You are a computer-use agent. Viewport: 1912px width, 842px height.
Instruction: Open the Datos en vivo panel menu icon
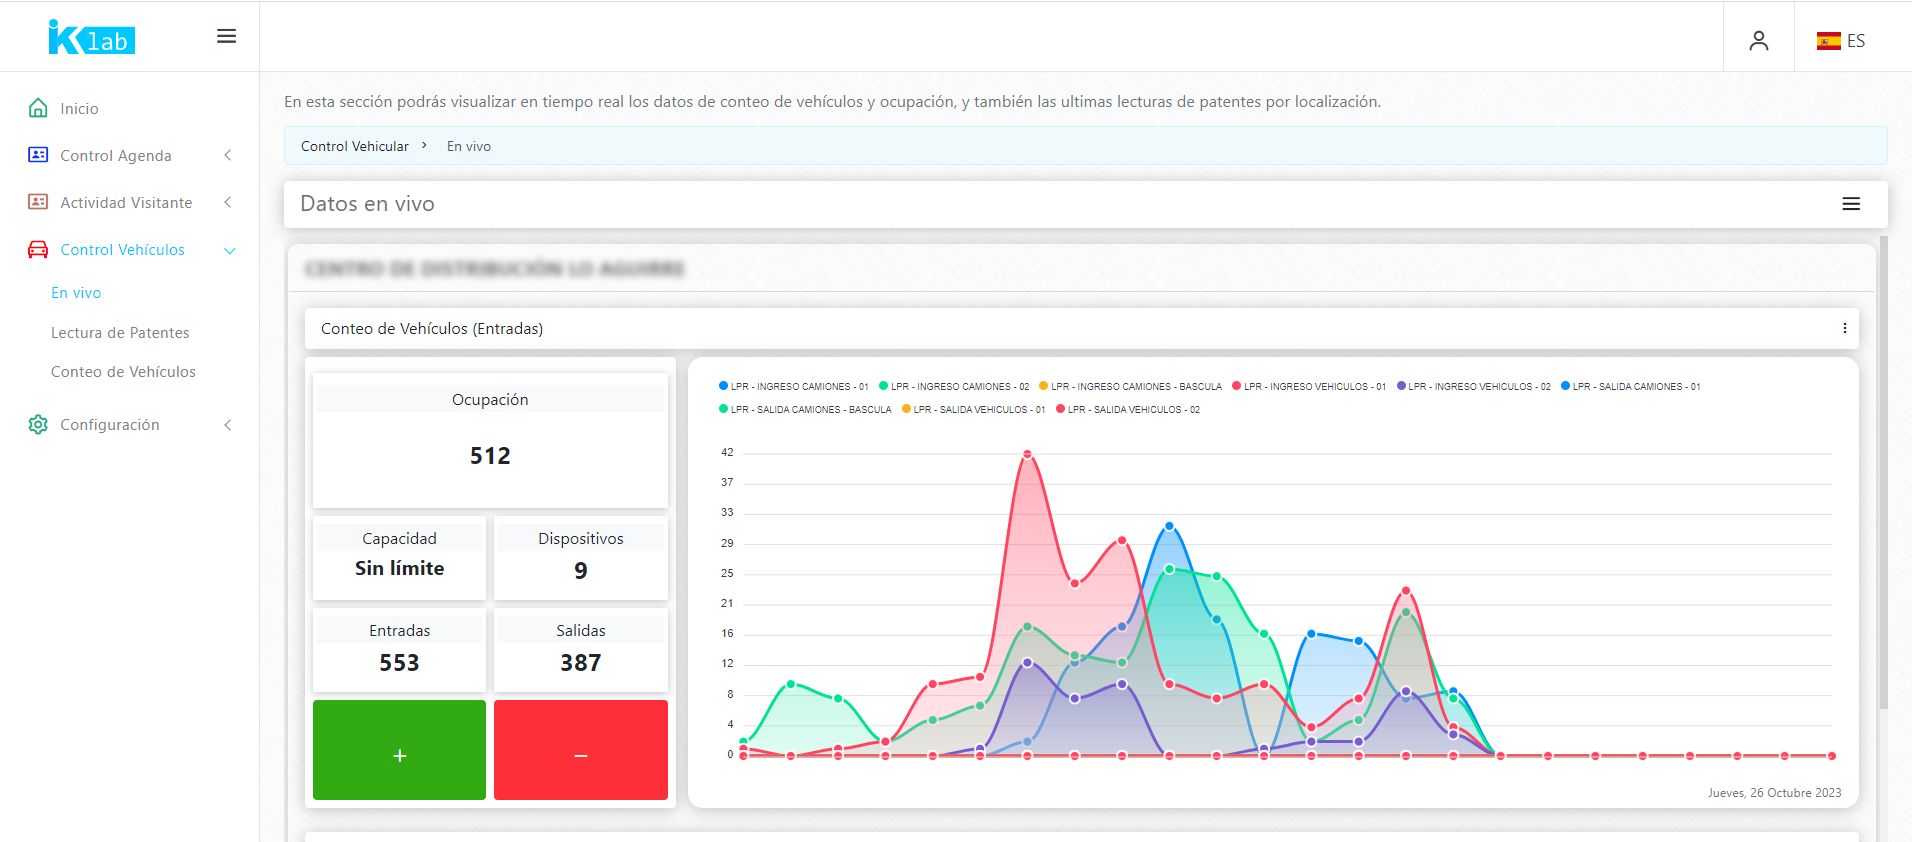point(1851,204)
